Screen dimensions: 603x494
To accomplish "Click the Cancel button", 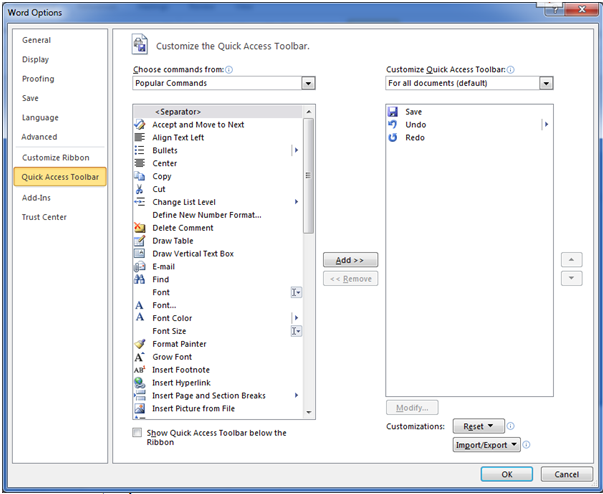I will (566, 474).
